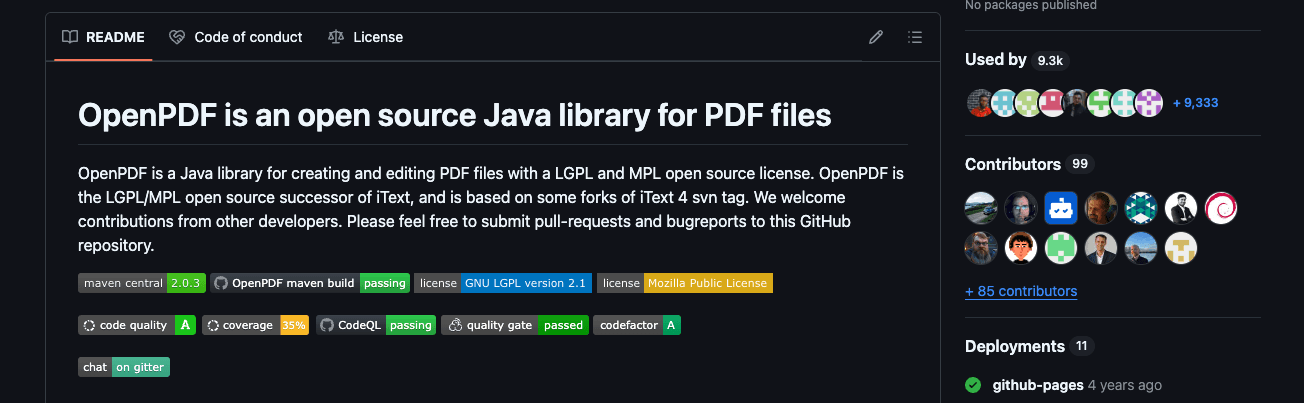Image resolution: width=1304 pixels, height=403 pixels.
Task: Click the cartoon face contributor avatar
Action: [x=1021, y=248]
